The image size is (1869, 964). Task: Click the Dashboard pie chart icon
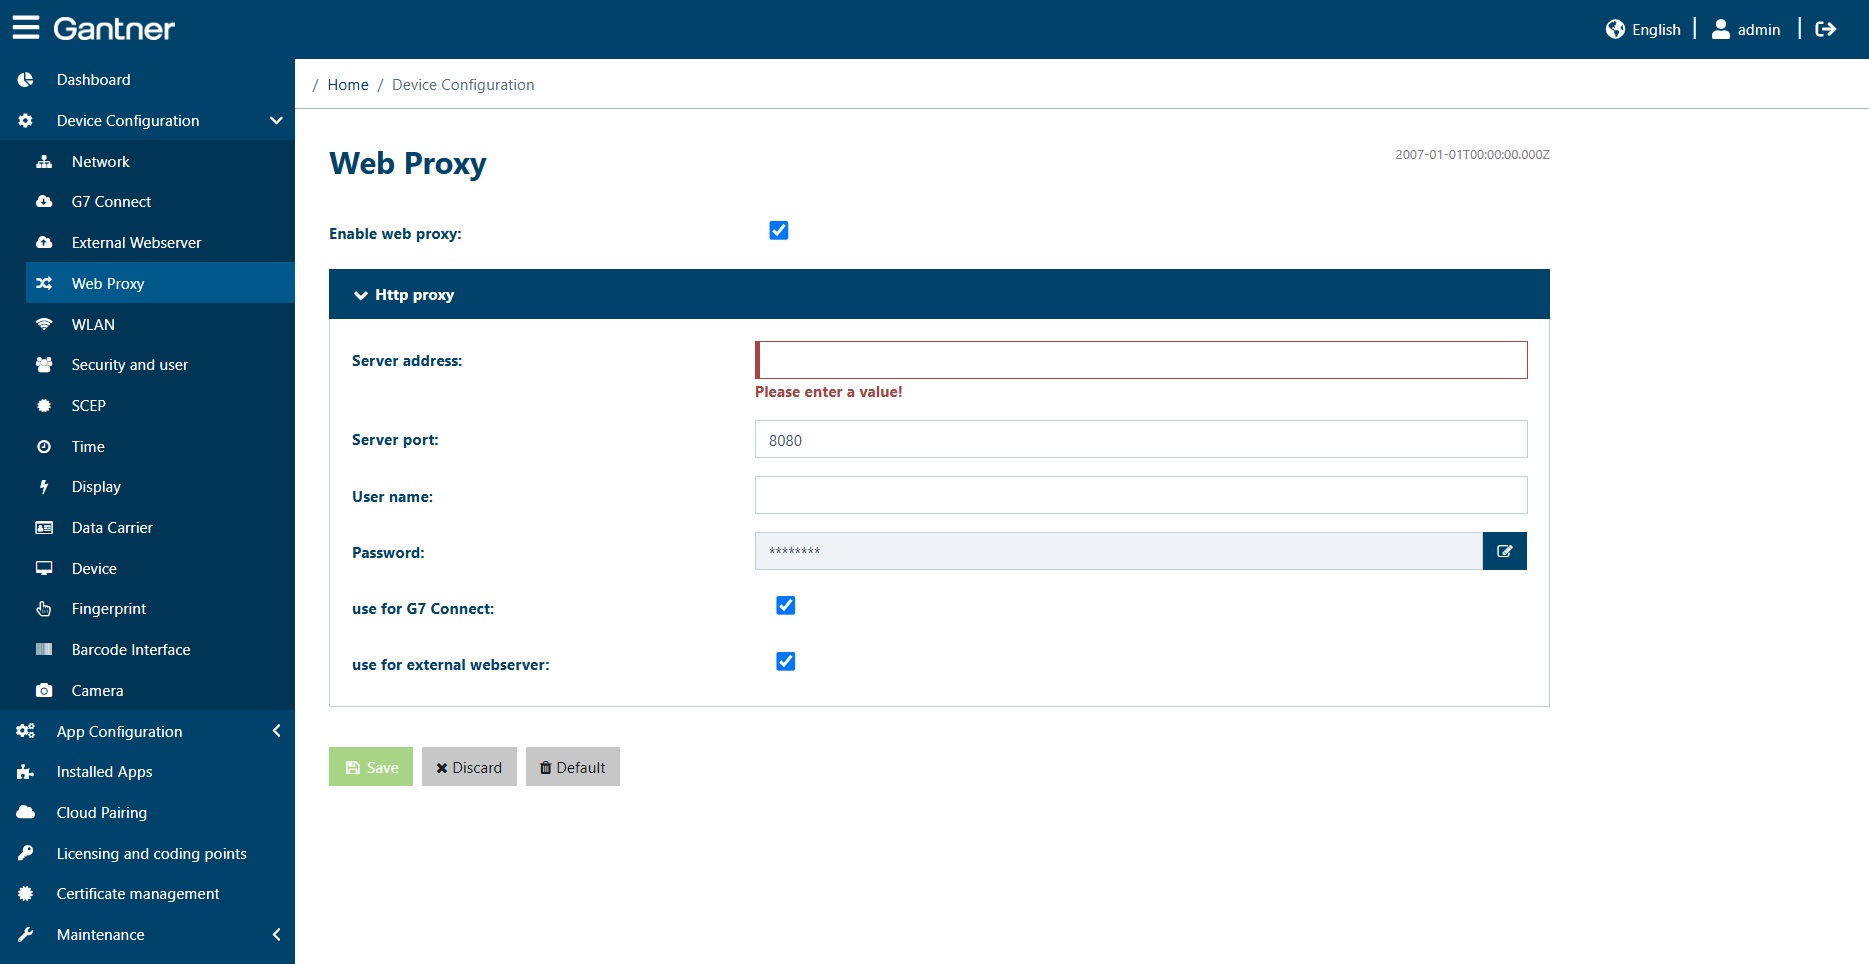pos(26,80)
